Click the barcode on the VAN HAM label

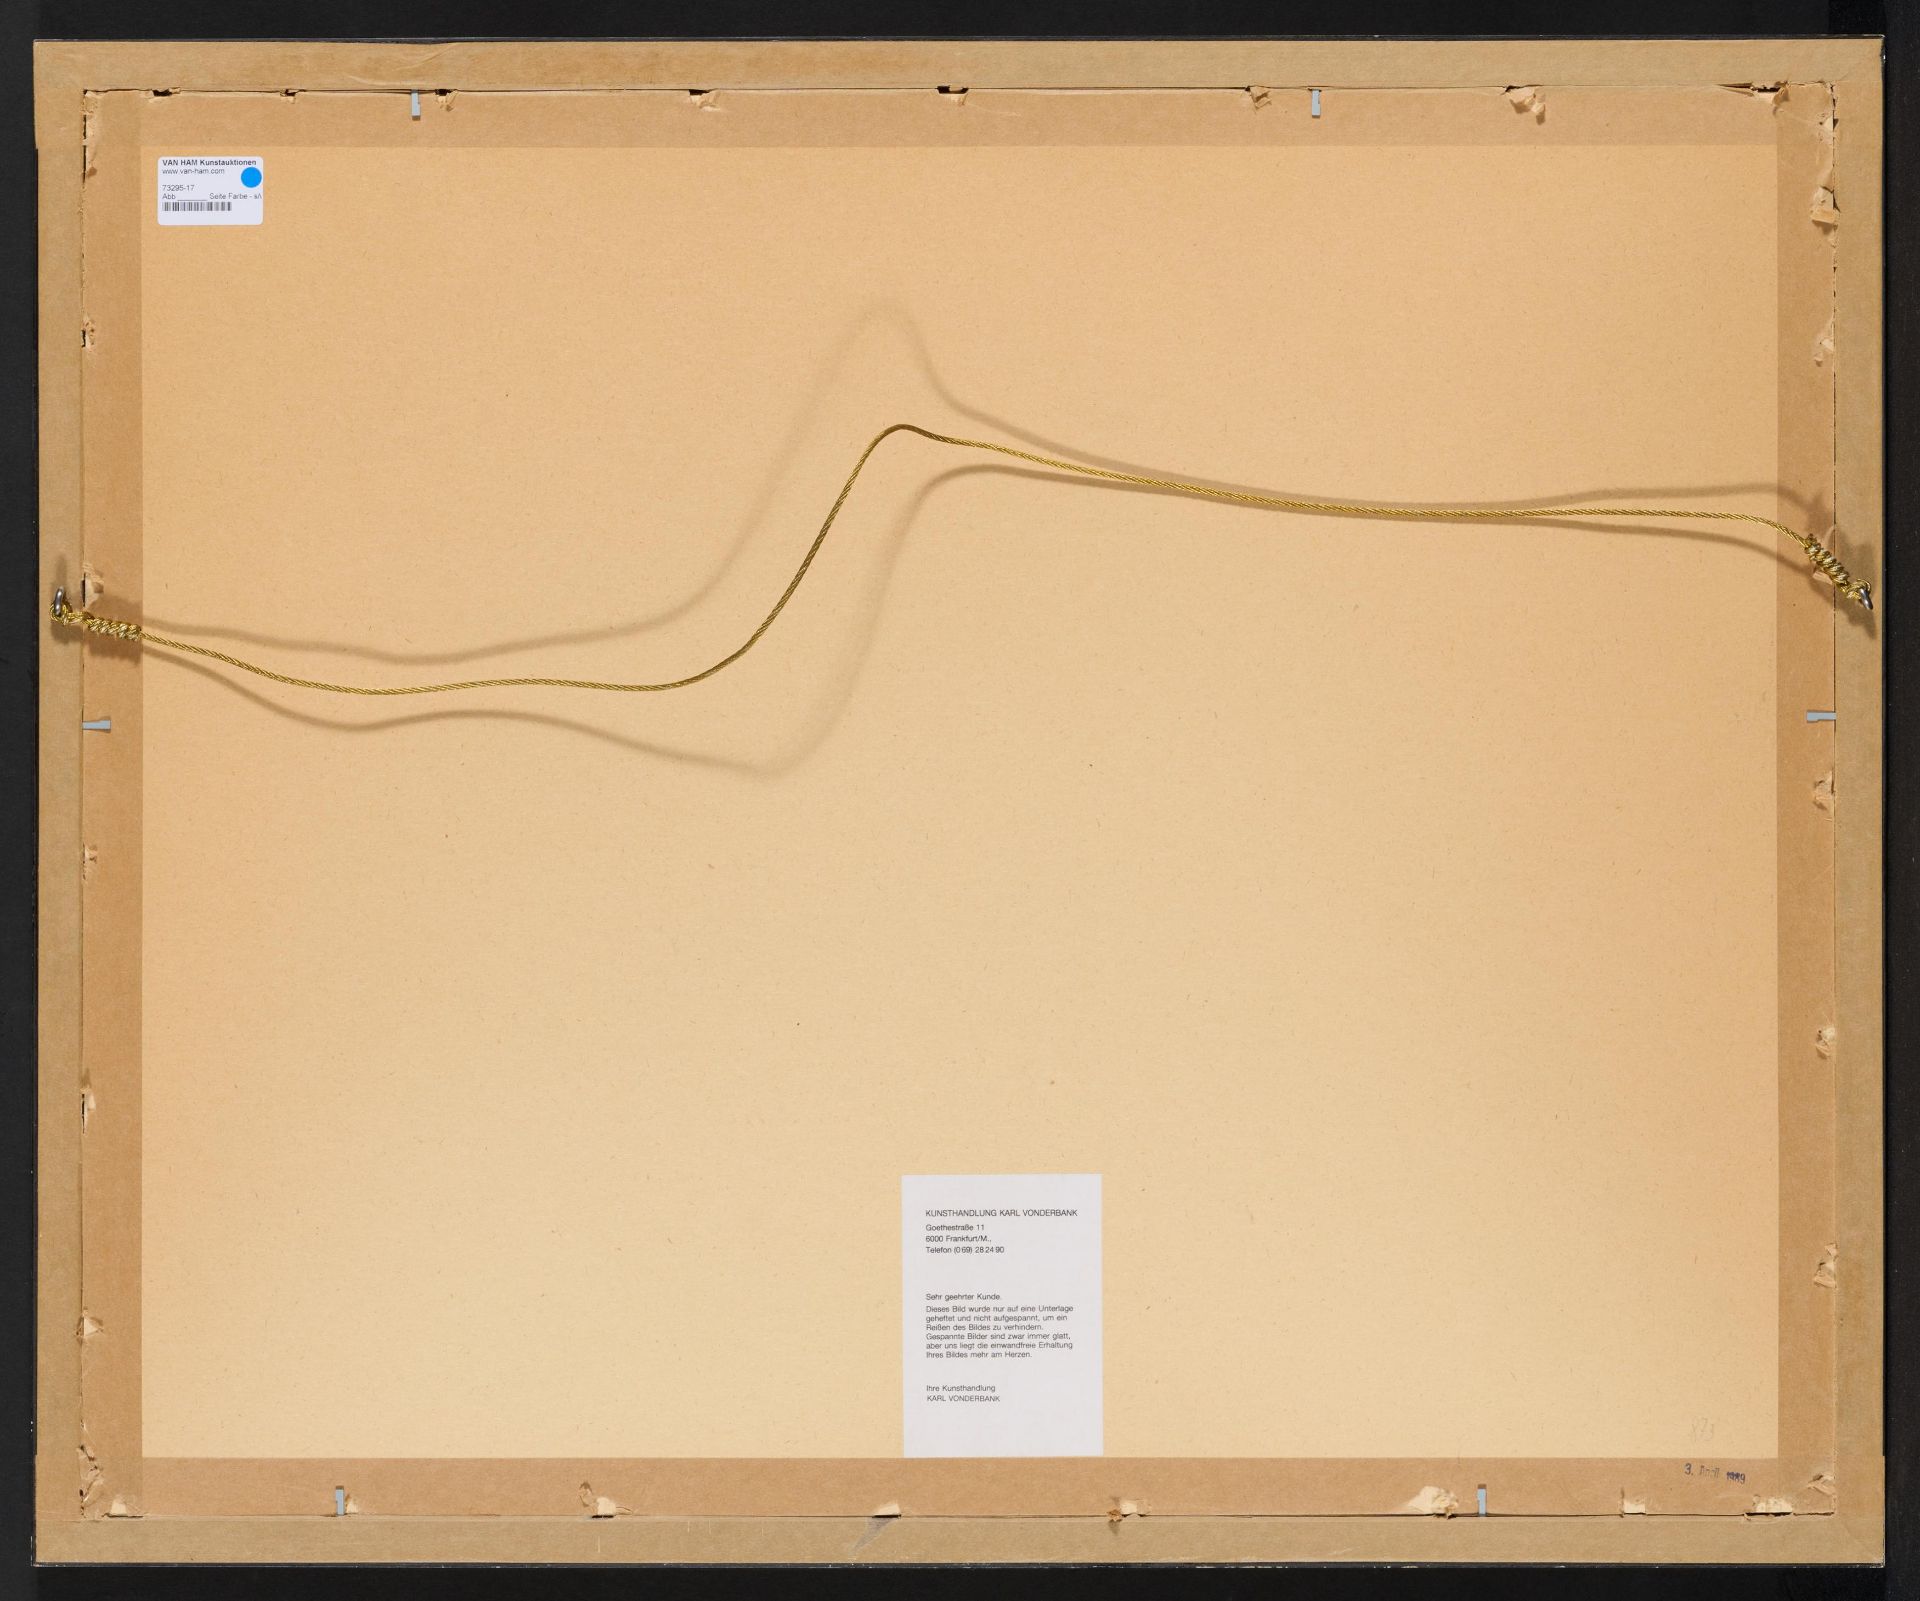click(197, 206)
